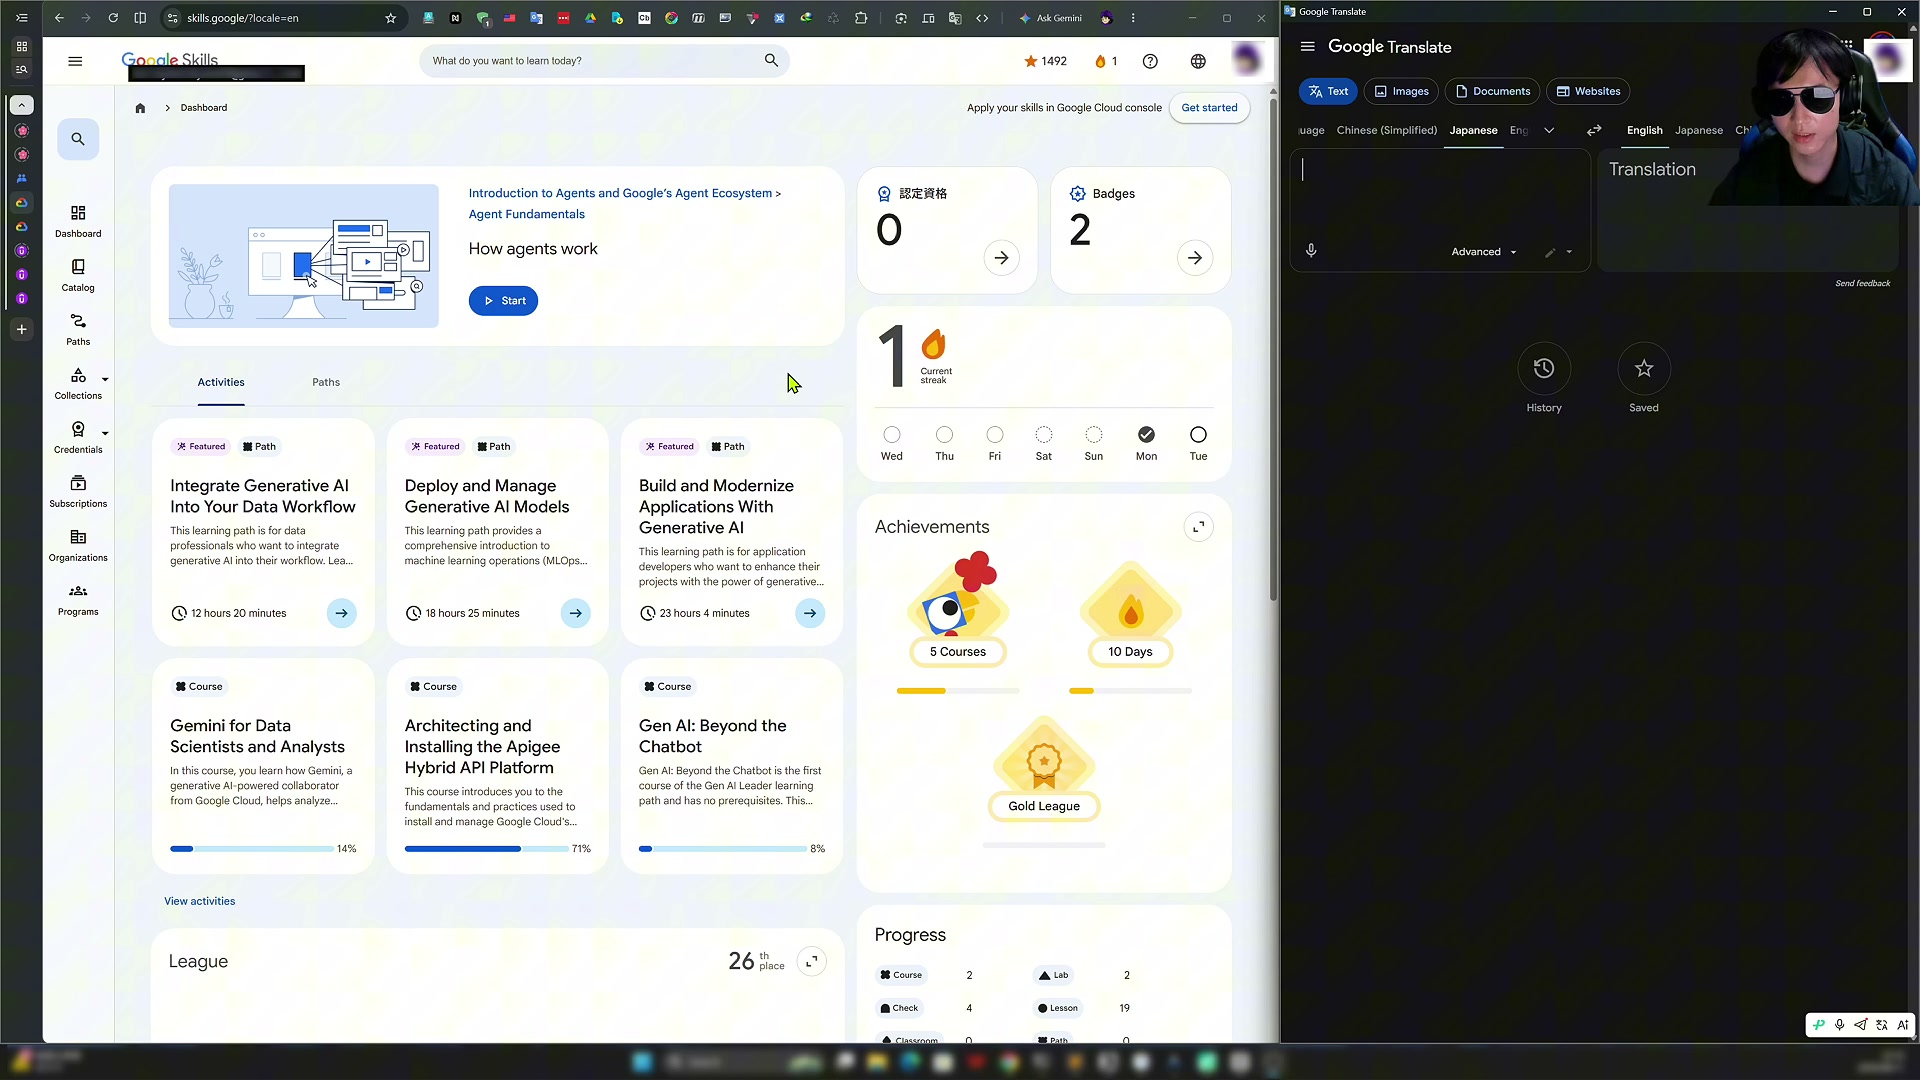Open the View activities link
1920x1080 pixels.
[199, 901]
